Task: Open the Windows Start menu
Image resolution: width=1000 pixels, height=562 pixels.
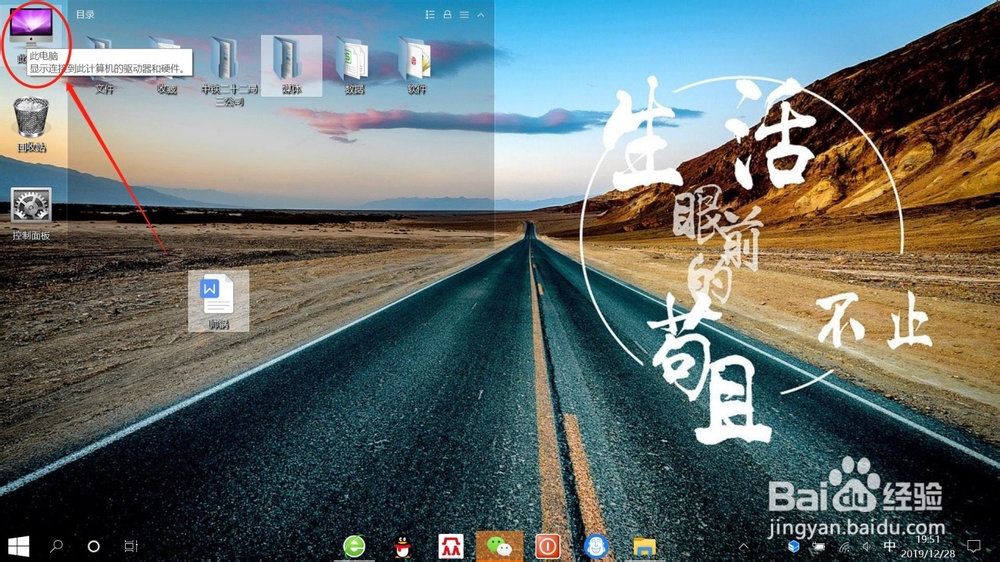Action: click(x=18, y=546)
